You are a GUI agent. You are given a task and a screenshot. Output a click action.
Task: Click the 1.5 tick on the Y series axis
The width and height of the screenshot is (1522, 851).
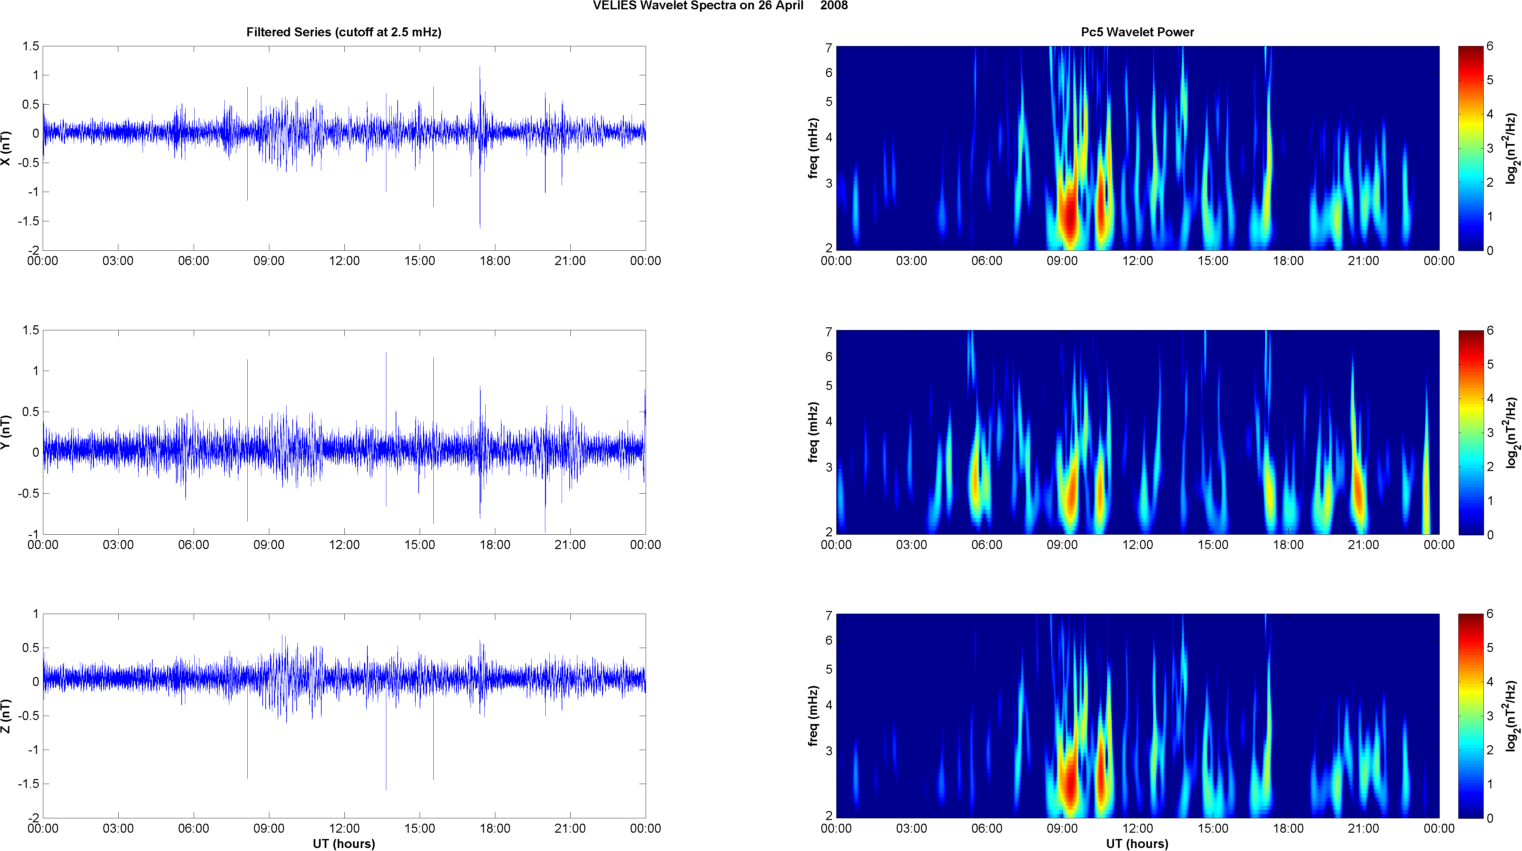(30, 330)
